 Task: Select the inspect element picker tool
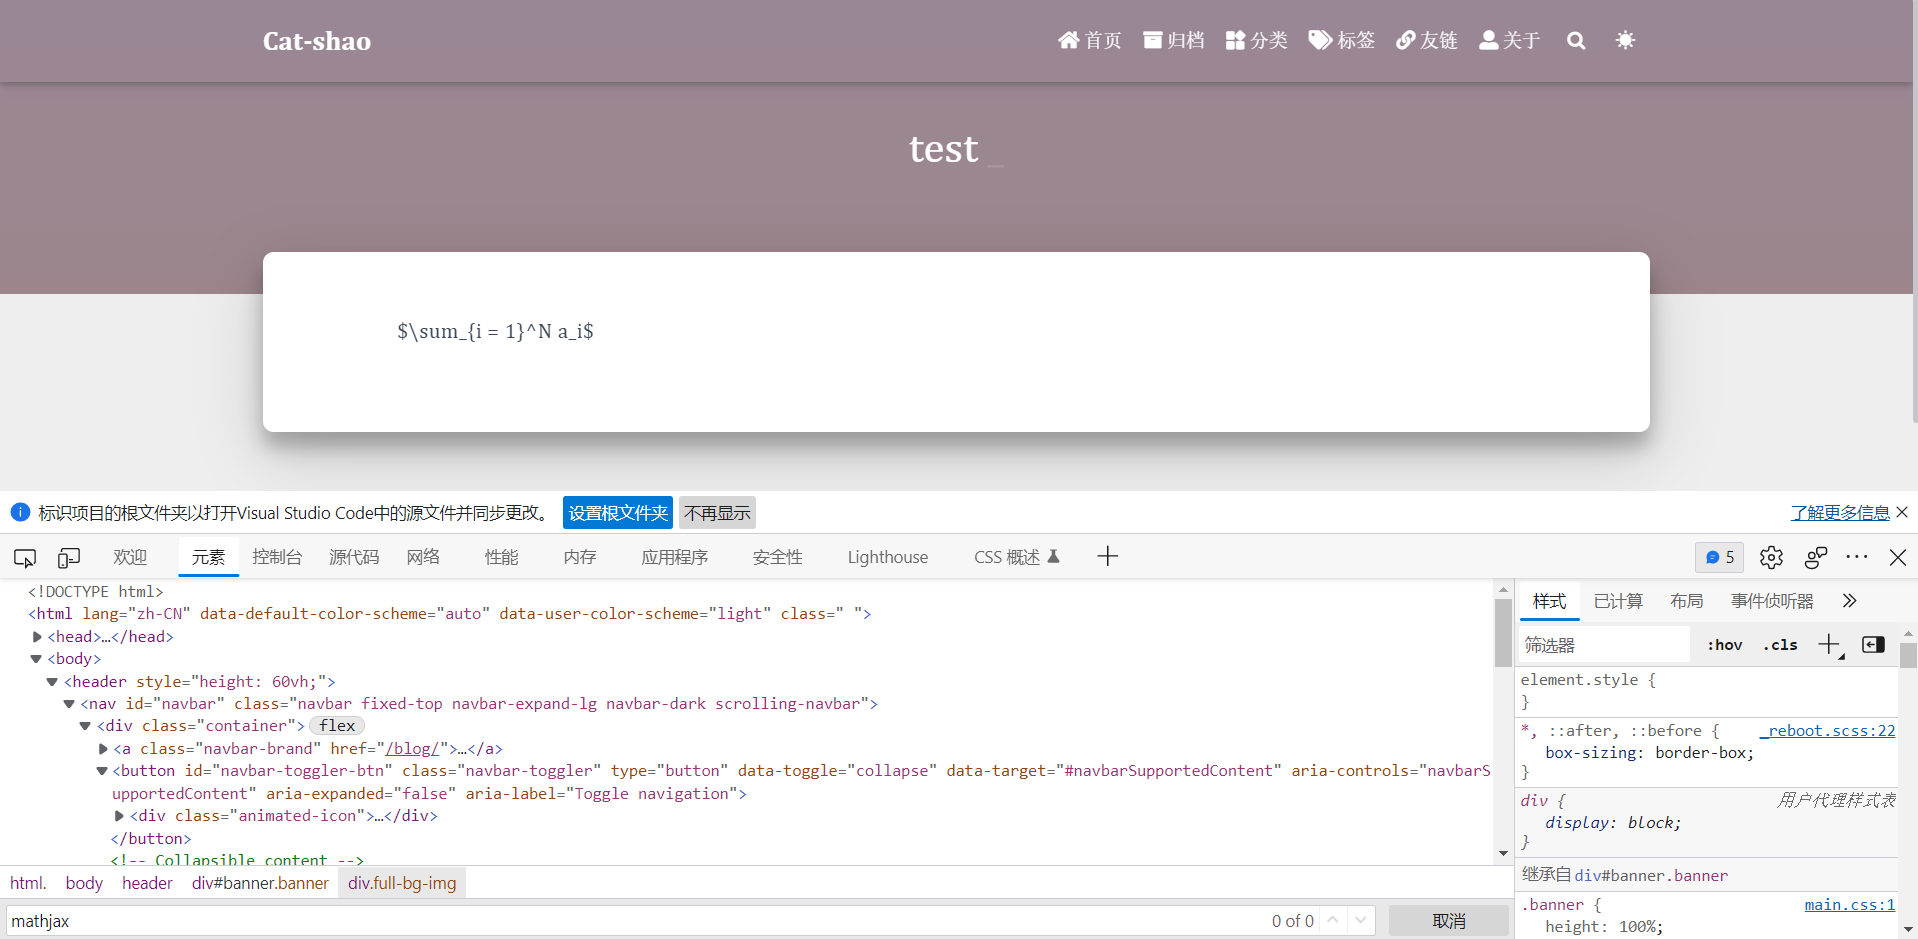point(24,557)
